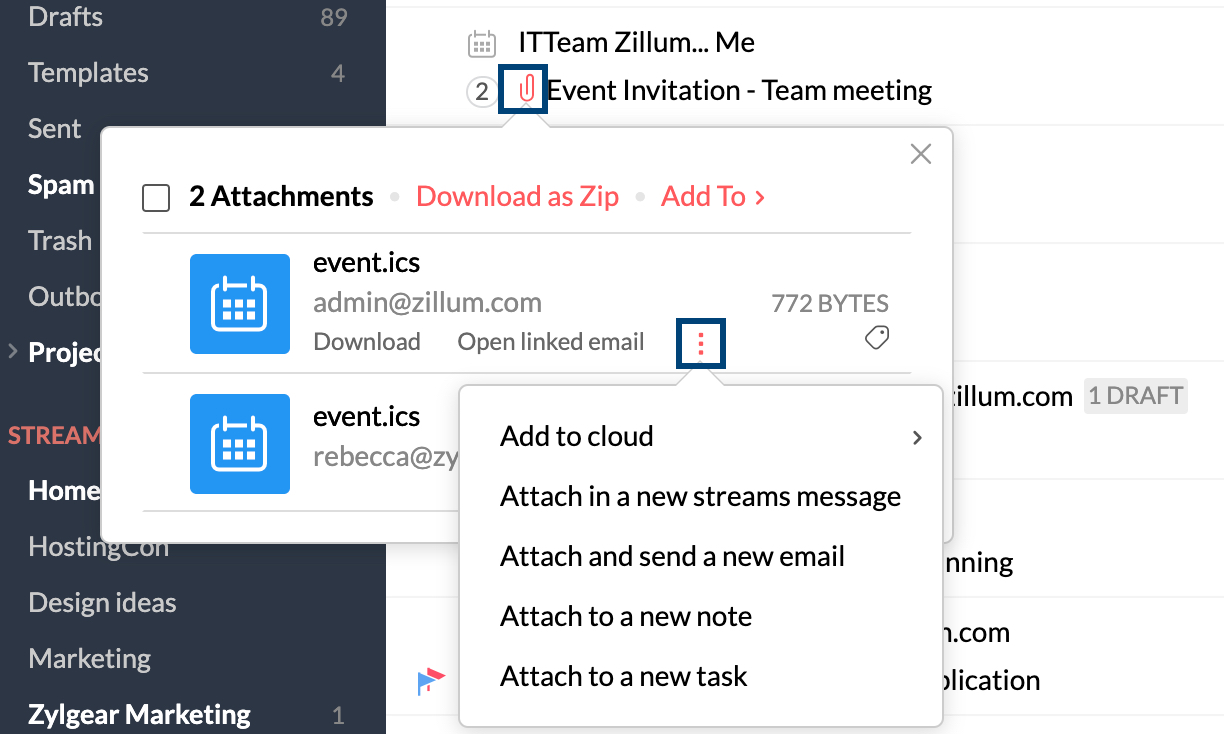Choose Attach to a new task
The height and width of the screenshot is (734, 1224).
[623, 676]
